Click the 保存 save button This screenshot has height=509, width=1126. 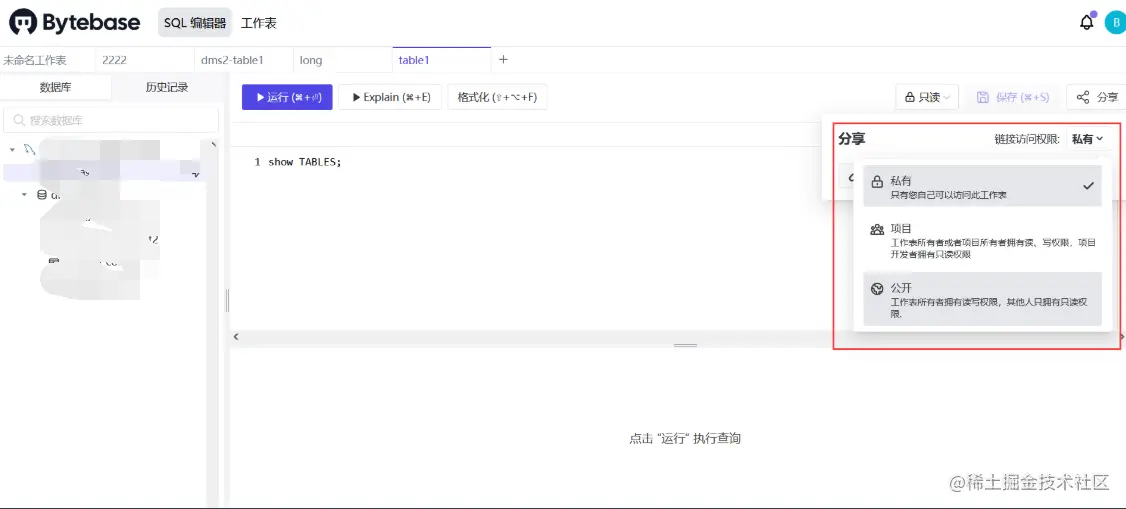click(1013, 97)
